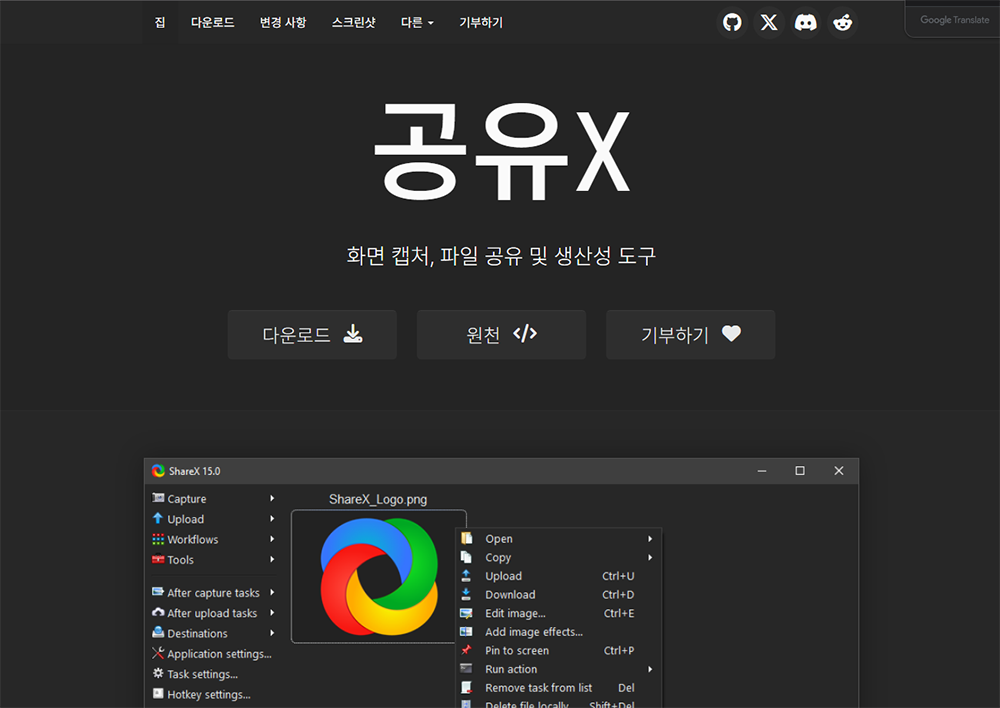The height and width of the screenshot is (708, 1000).
Task: Click the Tools toolbox icon
Action: coord(158,559)
